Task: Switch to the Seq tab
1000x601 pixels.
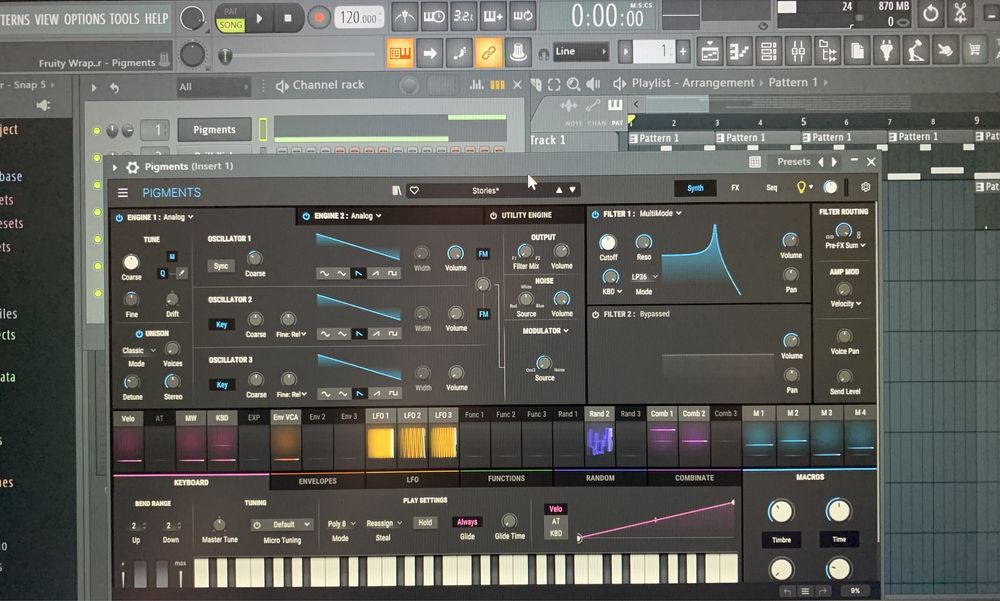Action: (772, 188)
